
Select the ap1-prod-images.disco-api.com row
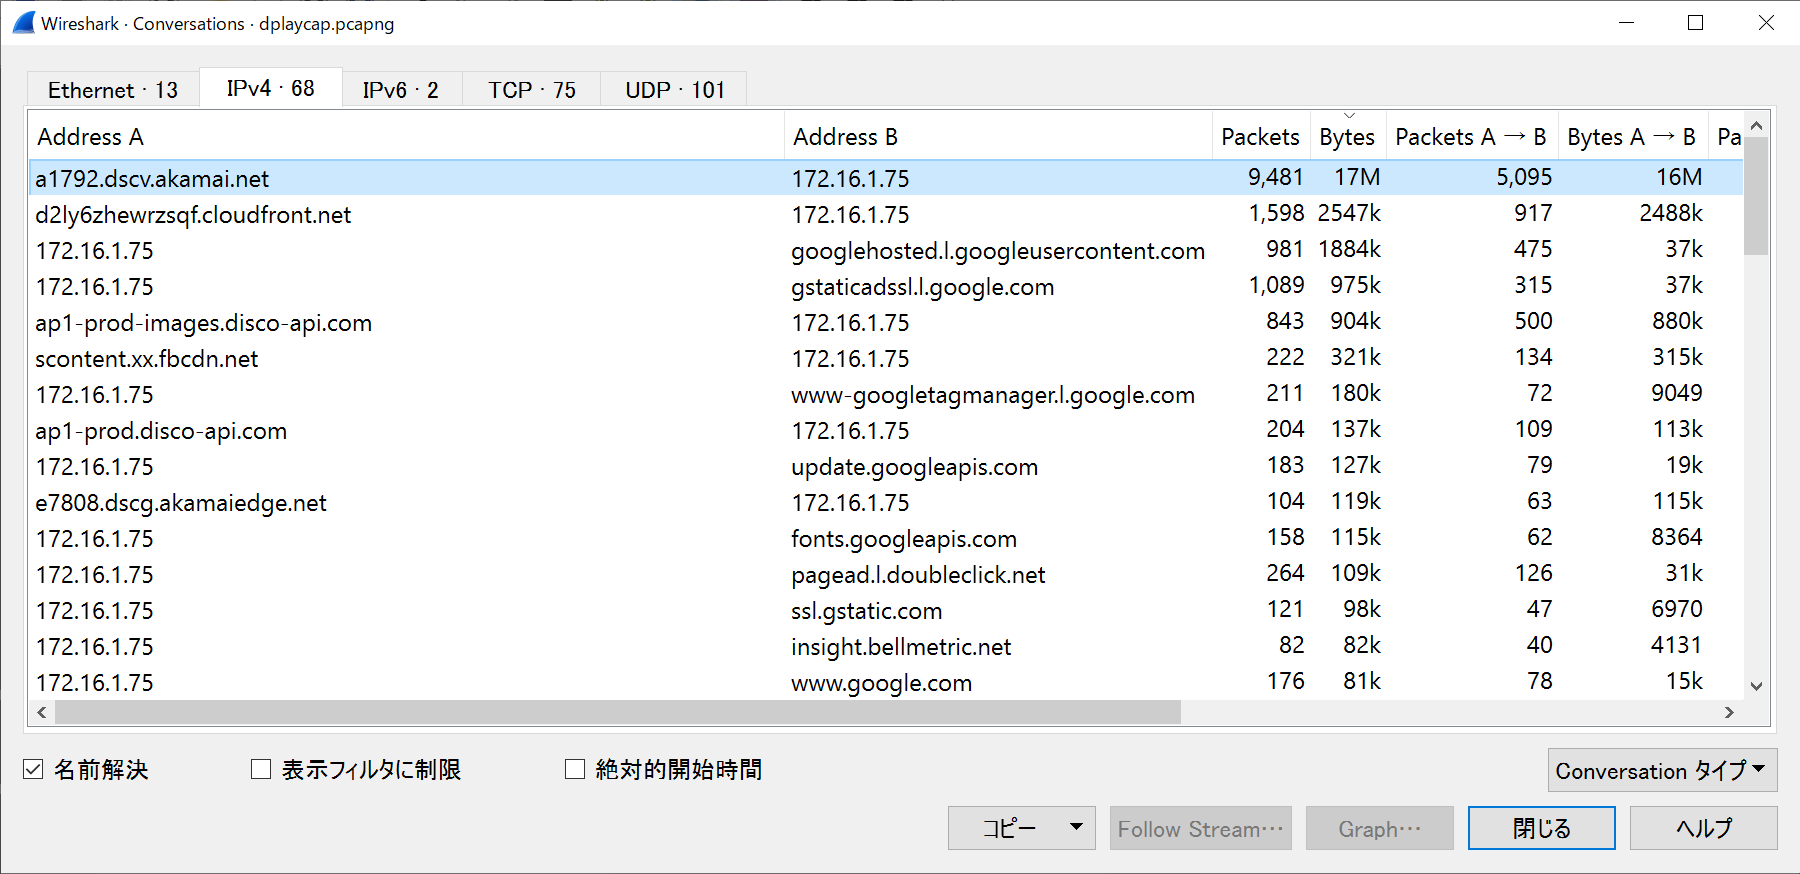coord(886,322)
